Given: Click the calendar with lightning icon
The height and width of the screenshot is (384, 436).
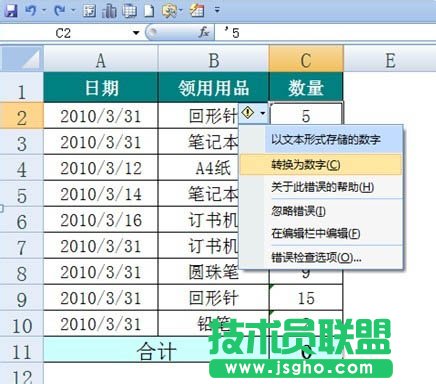Looking at the screenshot, I should (197, 11).
